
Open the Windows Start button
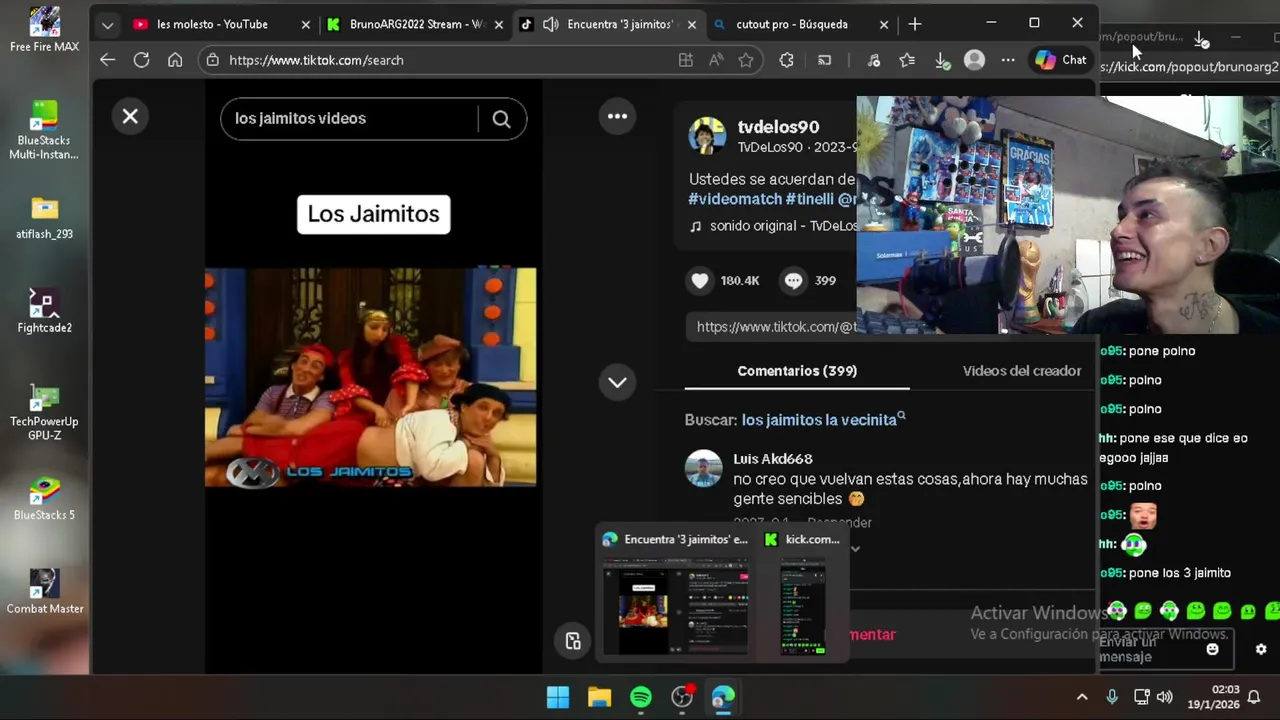coord(558,697)
